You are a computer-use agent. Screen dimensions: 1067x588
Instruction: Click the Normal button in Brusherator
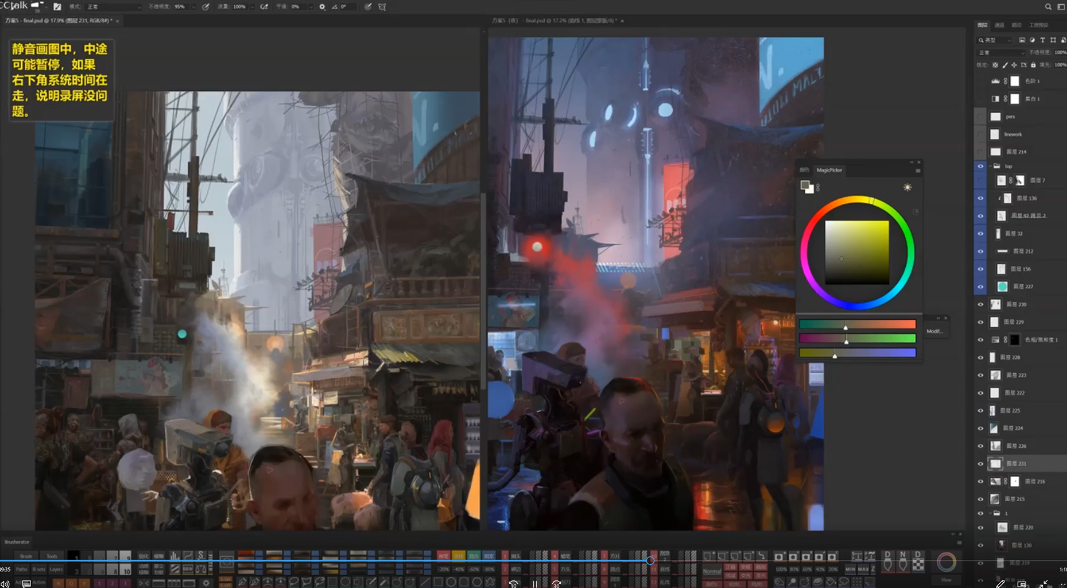(712, 571)
